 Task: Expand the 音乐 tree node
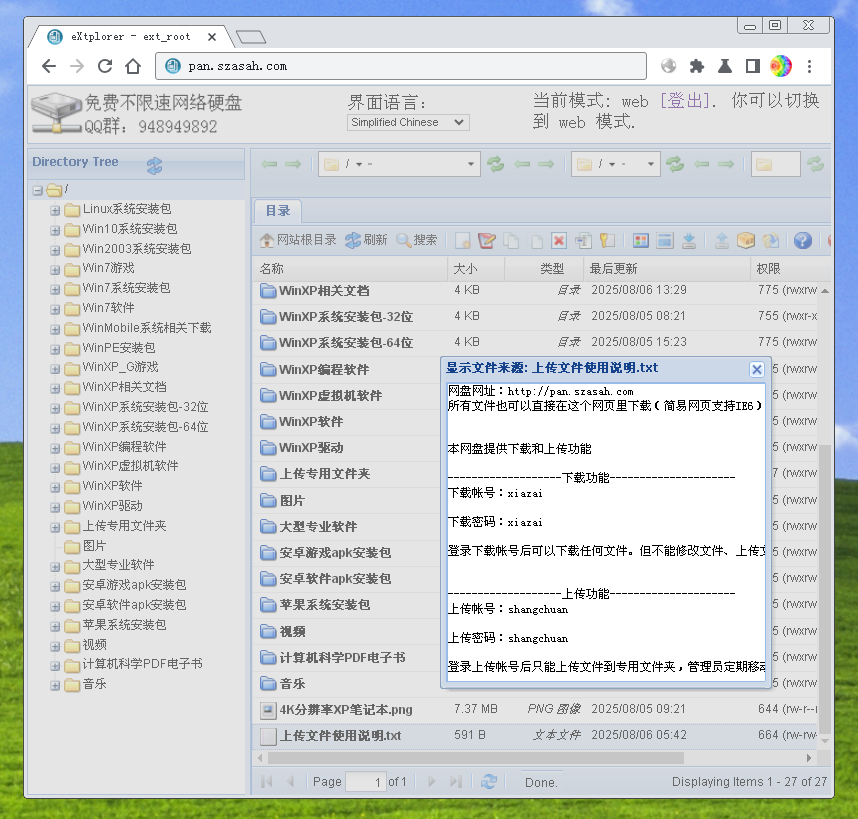point(55,686)
